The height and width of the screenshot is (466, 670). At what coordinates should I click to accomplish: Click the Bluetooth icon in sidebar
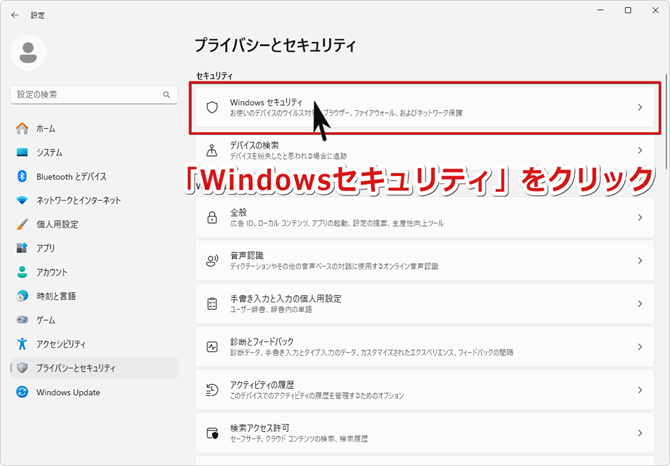[22, 176]
